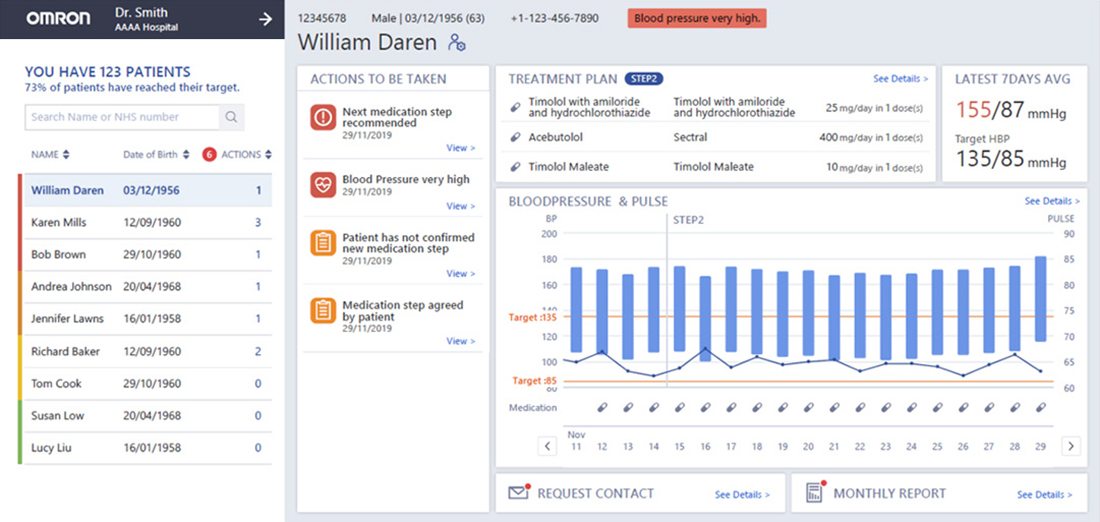Sort patients by Actions column
Image resolution: width=1100 pixels, height=522 pixels.
point(246,155)
